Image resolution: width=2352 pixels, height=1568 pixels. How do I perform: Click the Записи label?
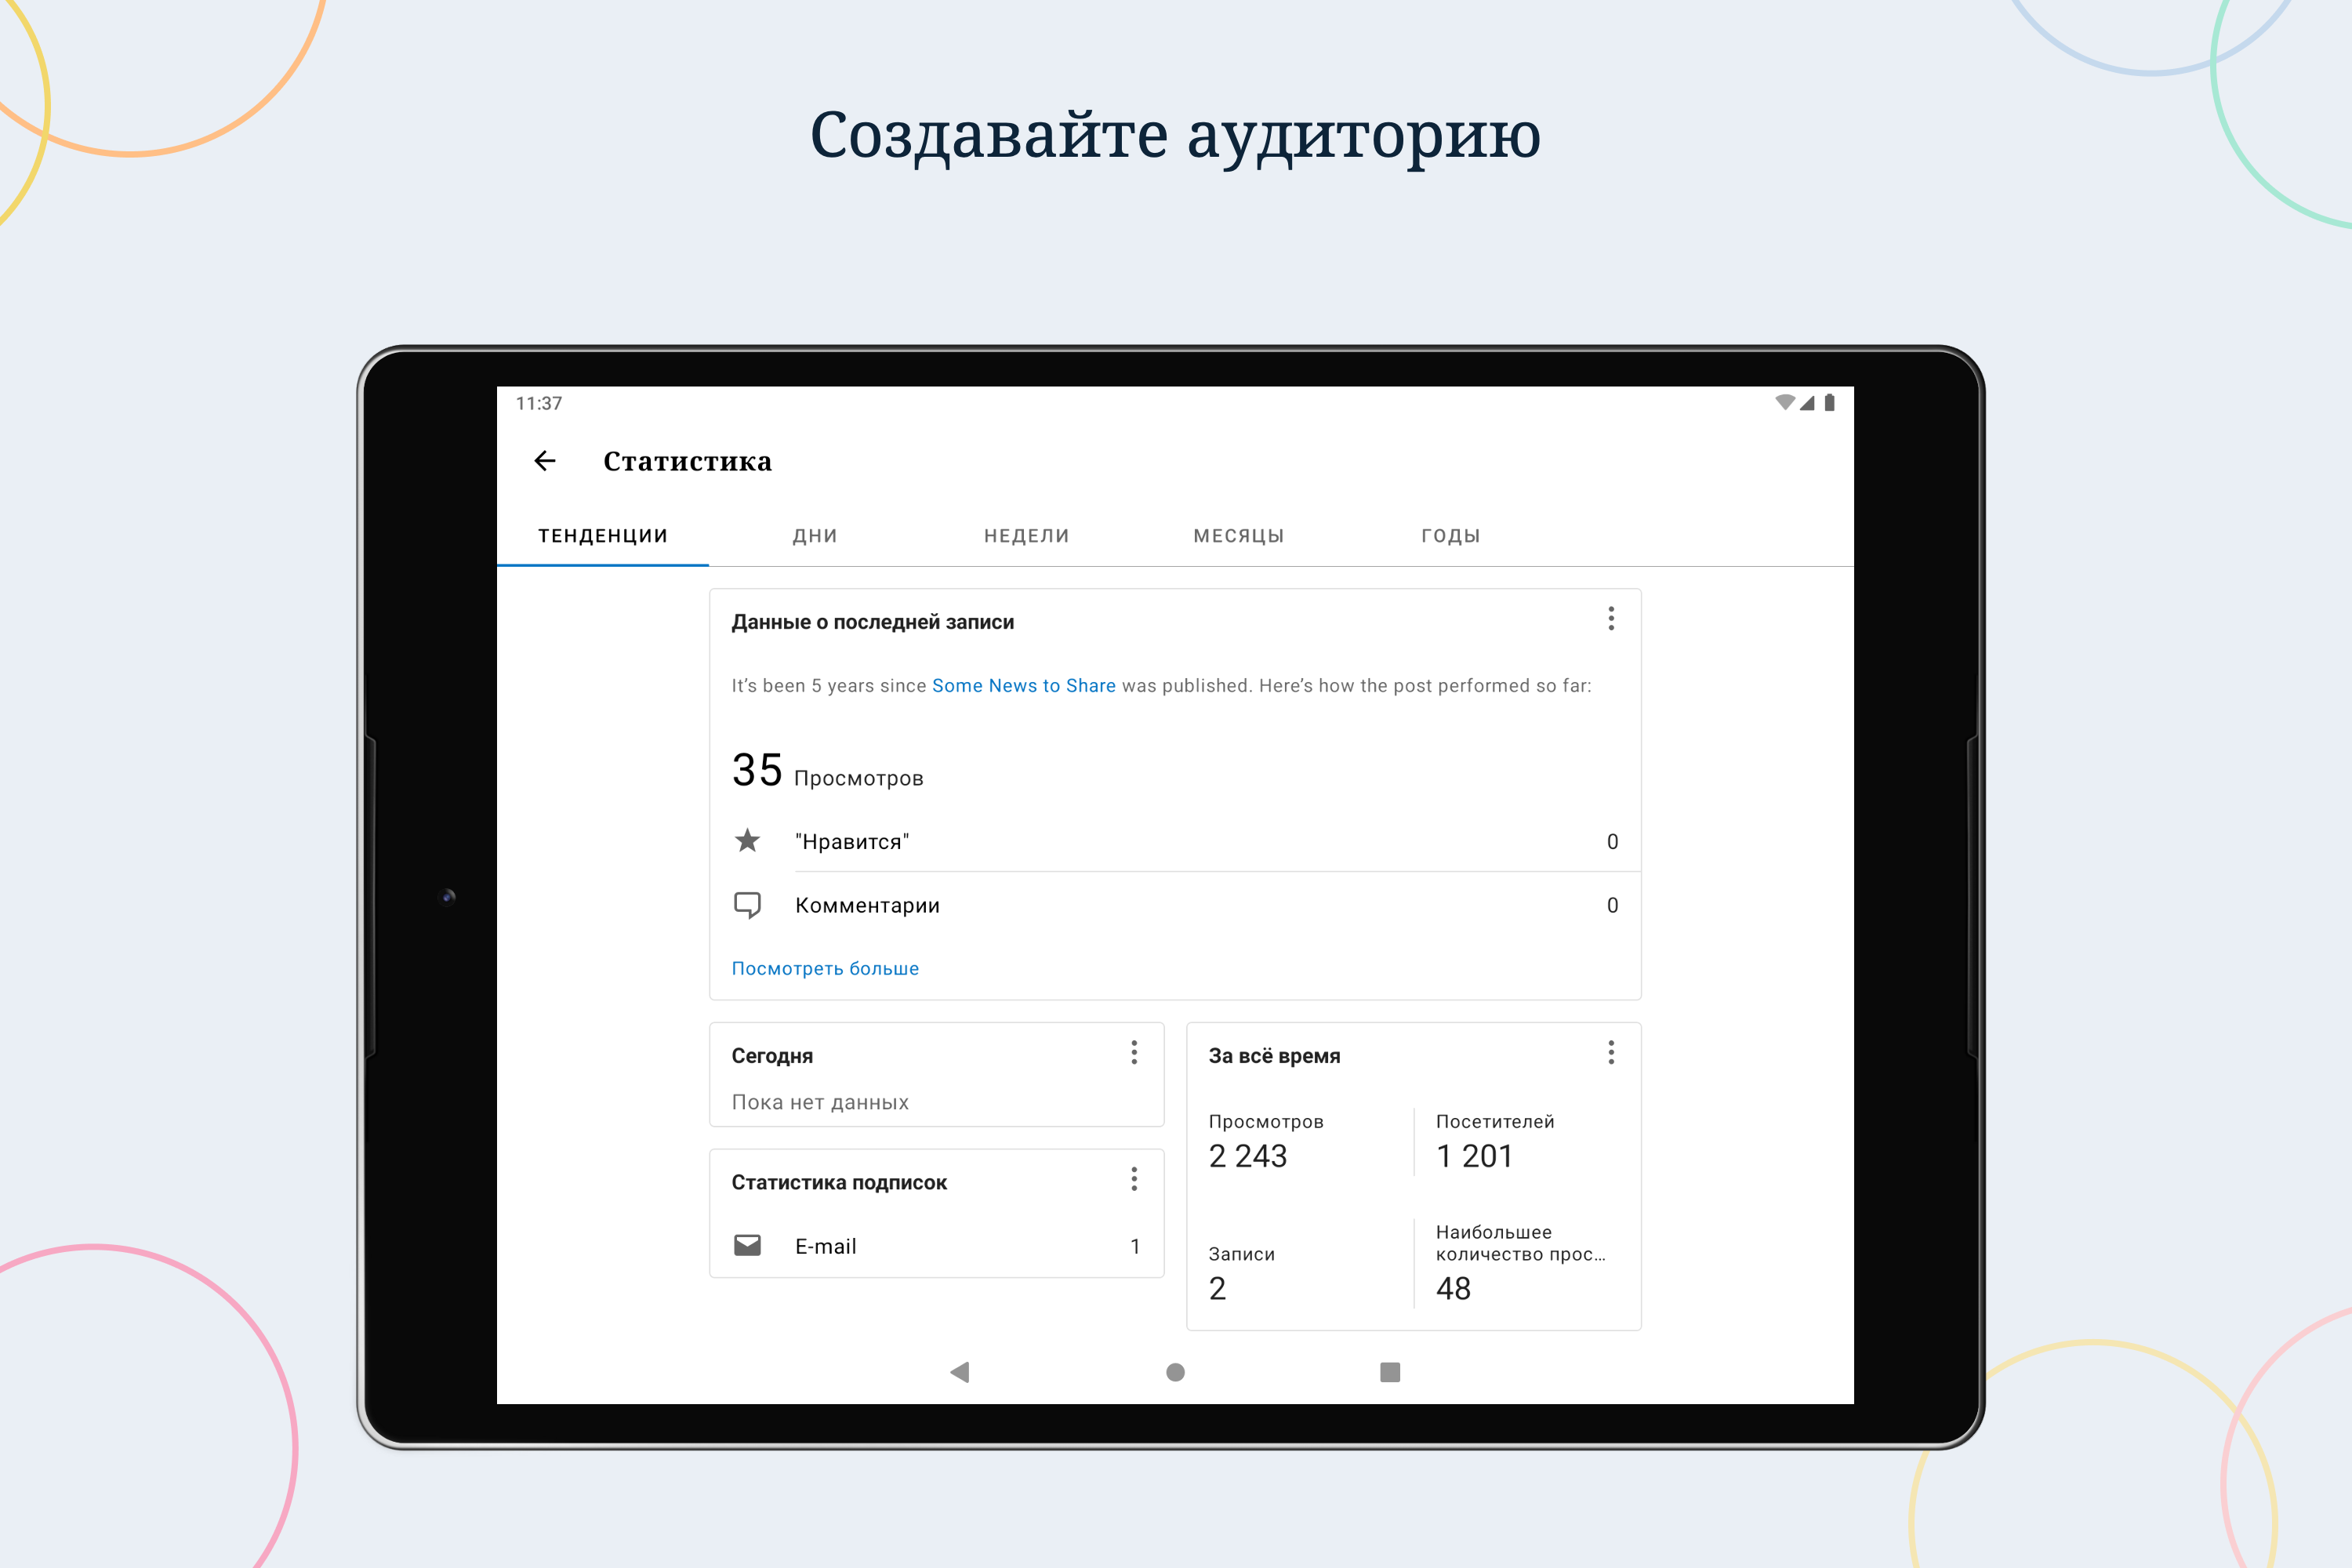pyautogui.click(x=1241, y=1255)
